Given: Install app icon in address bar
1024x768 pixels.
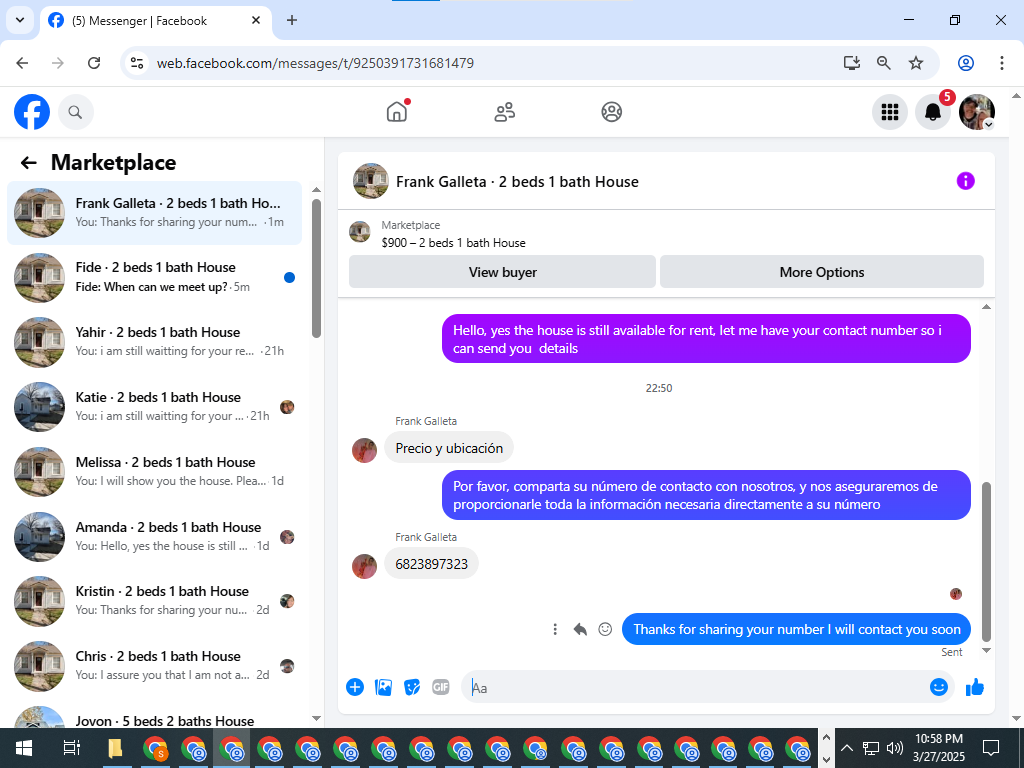Looking at the screenshot, I should [x=852, y=63].
